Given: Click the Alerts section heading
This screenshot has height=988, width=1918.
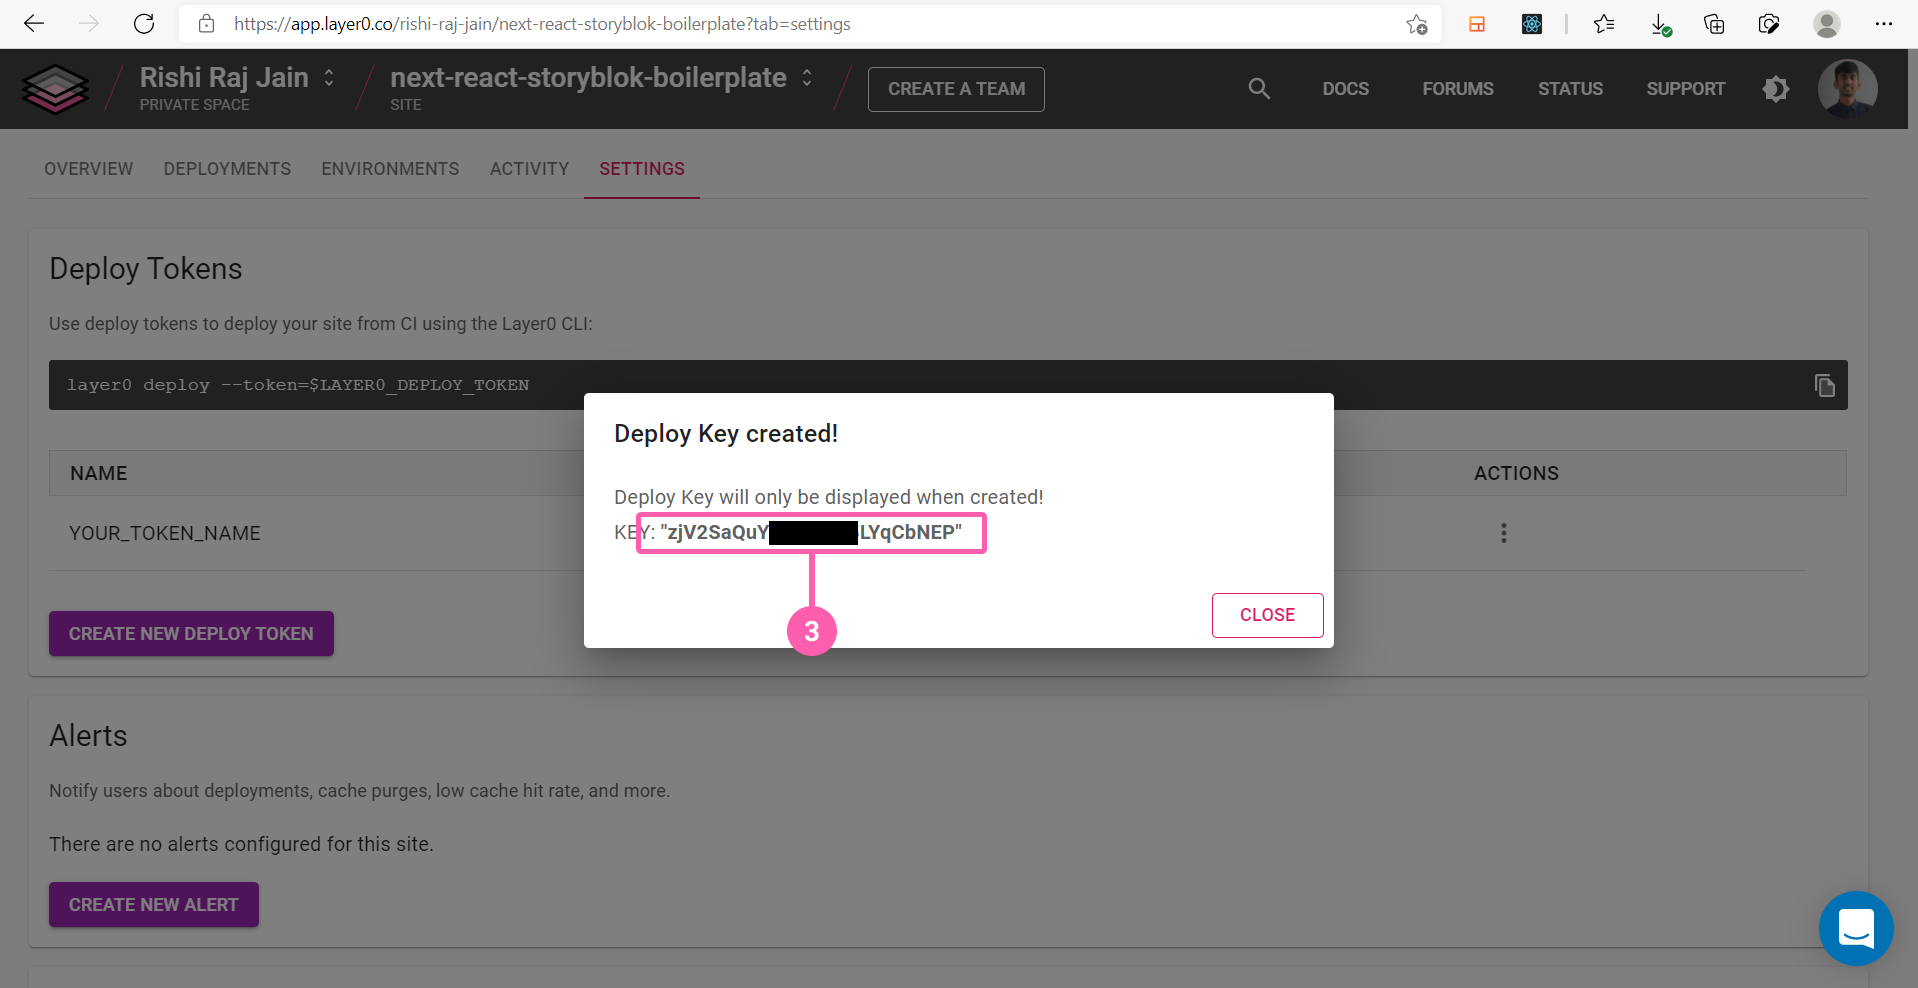Looking at the screenshot, I should coord(88,736).
